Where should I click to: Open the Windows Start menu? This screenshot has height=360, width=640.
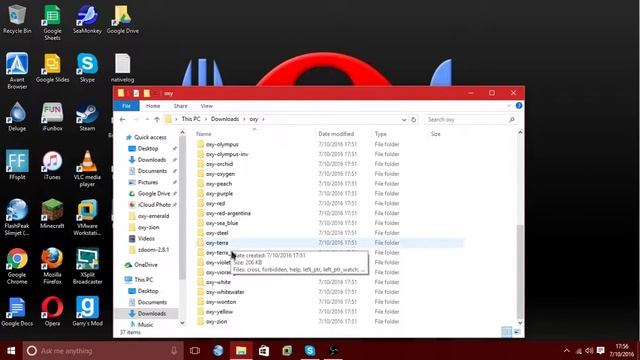click(11, 351)
